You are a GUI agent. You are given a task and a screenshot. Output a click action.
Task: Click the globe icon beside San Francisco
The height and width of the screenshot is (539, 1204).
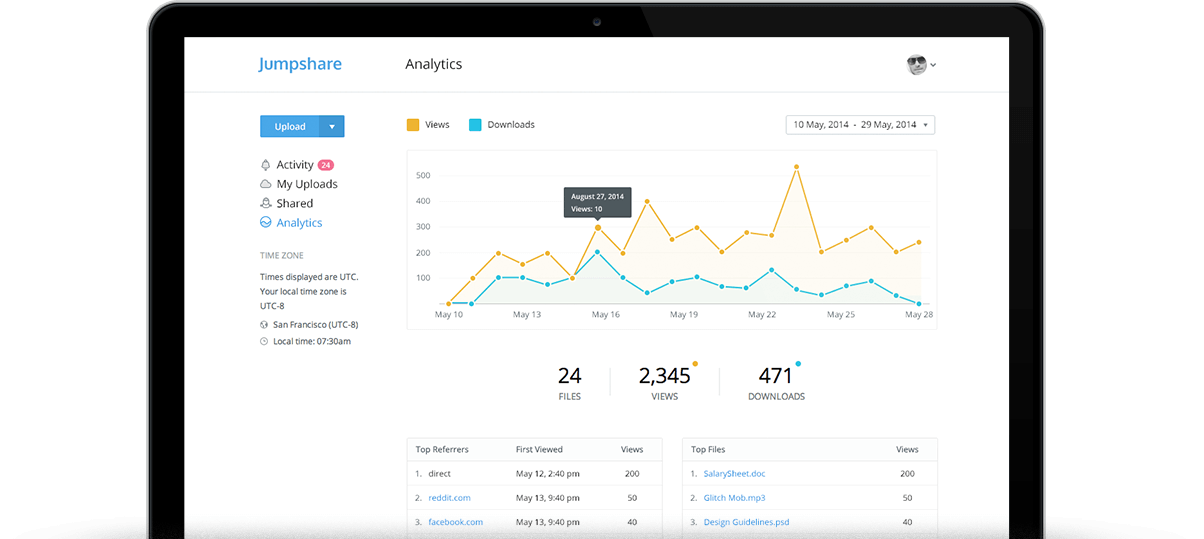(264, 325)
